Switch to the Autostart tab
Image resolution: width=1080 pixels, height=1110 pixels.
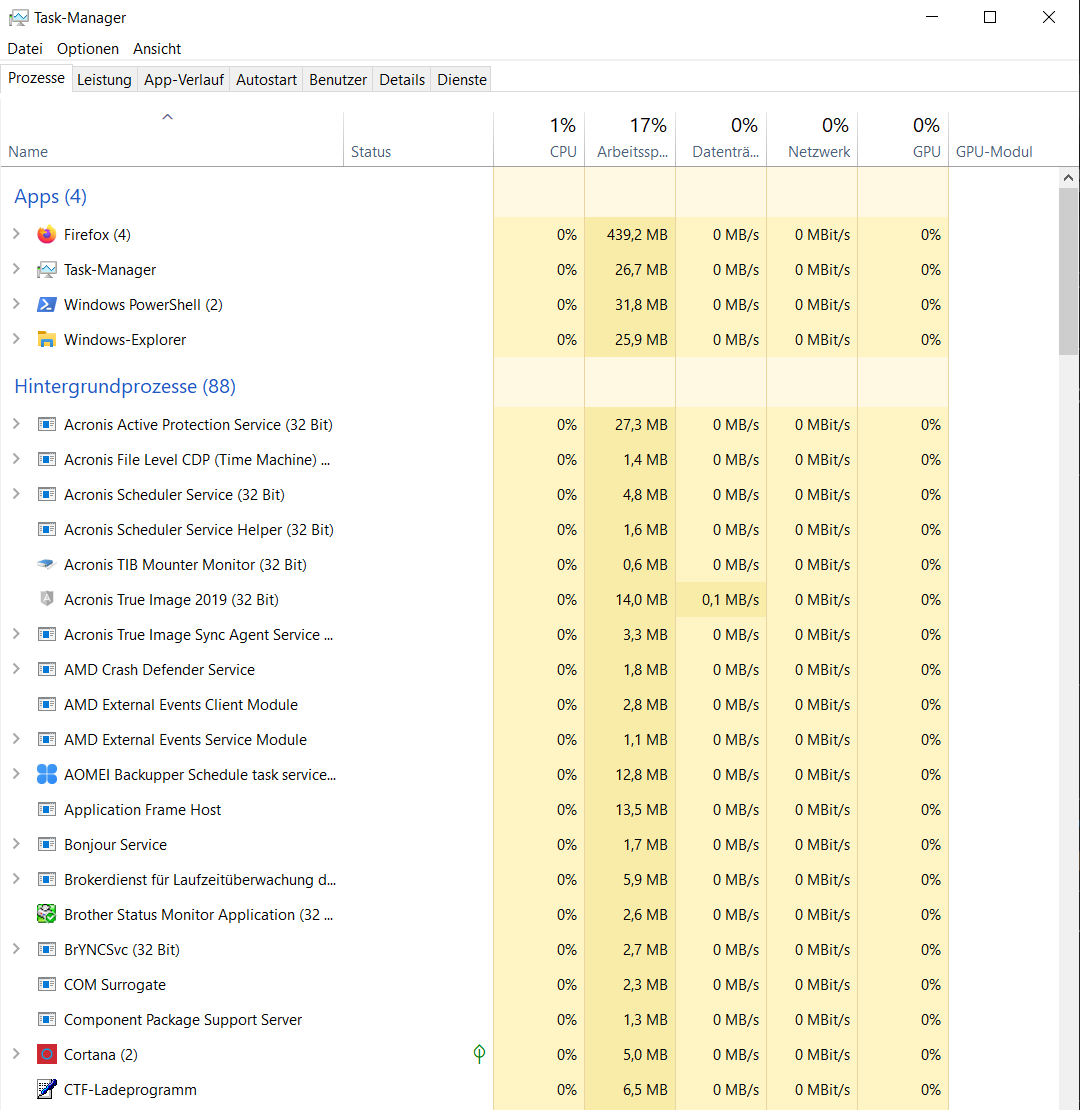[266, 79]
